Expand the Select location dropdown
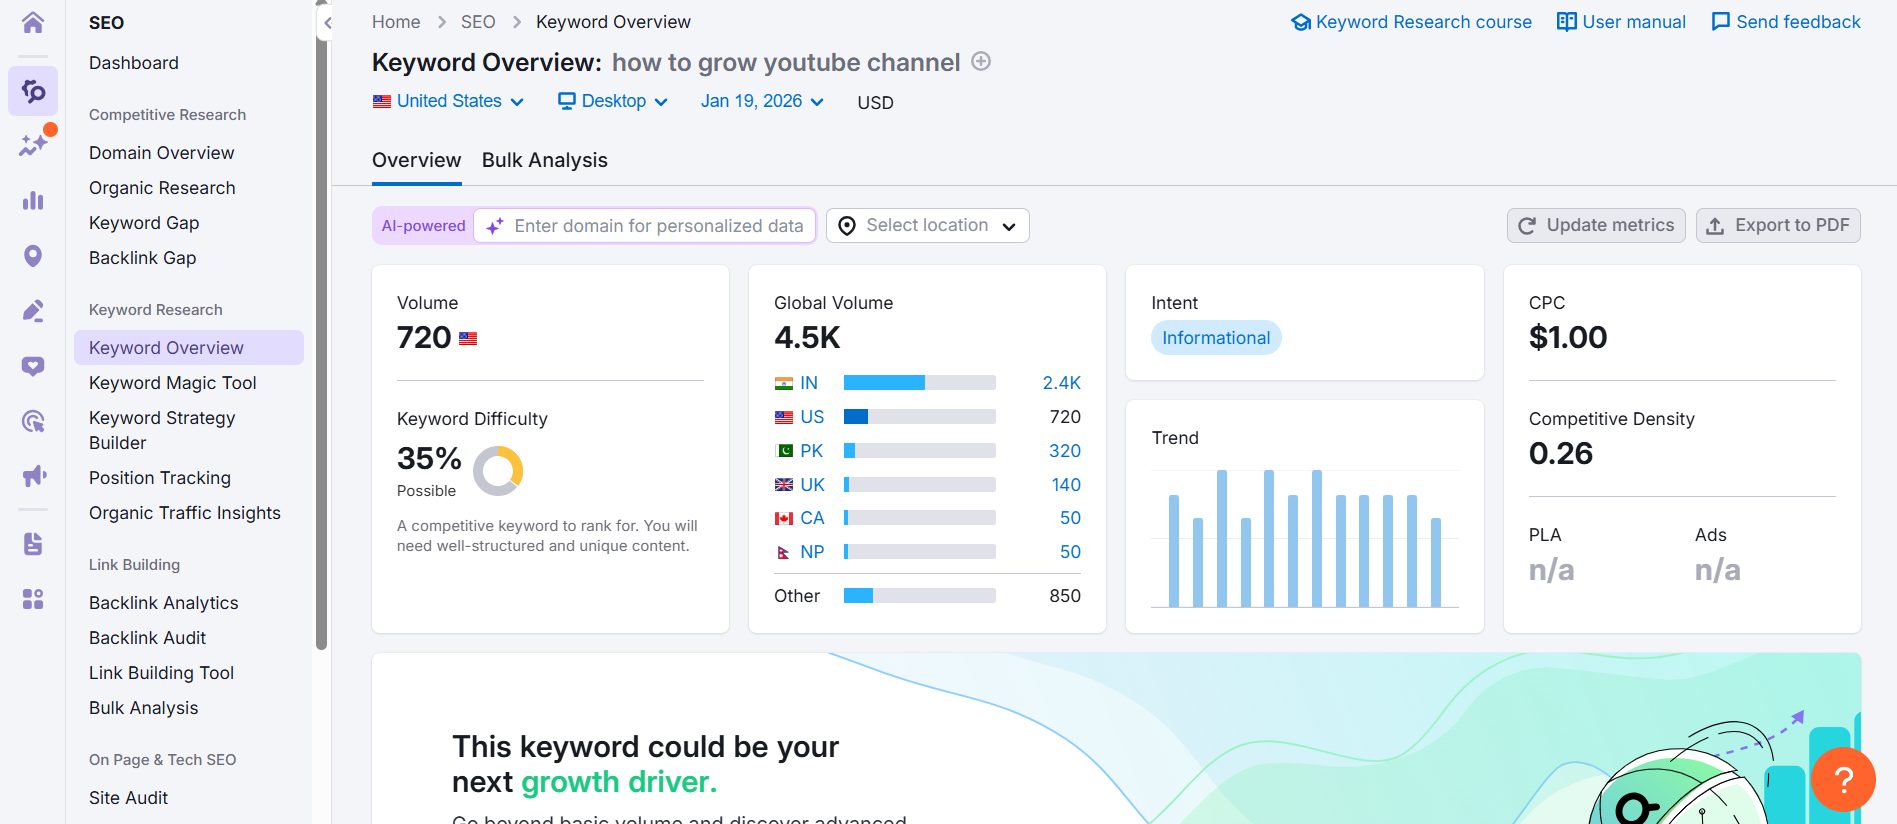 (928, 226)
